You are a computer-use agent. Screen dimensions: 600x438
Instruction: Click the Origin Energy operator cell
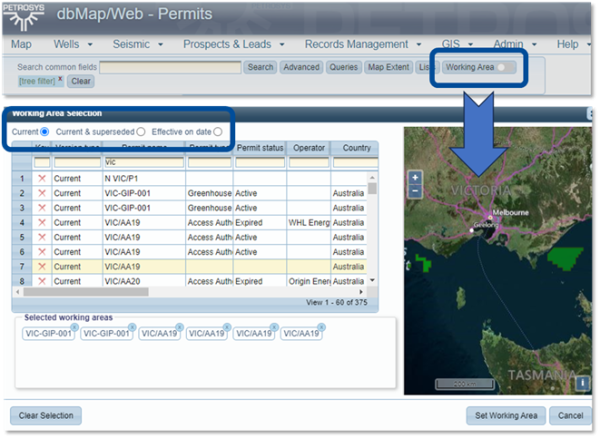(x=309, y=281)
